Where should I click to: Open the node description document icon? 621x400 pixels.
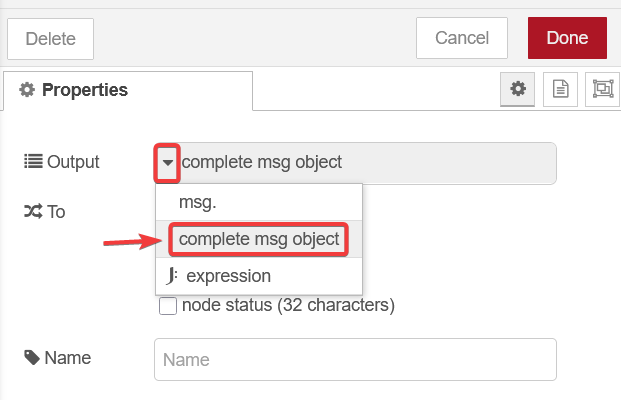[560, 89]
